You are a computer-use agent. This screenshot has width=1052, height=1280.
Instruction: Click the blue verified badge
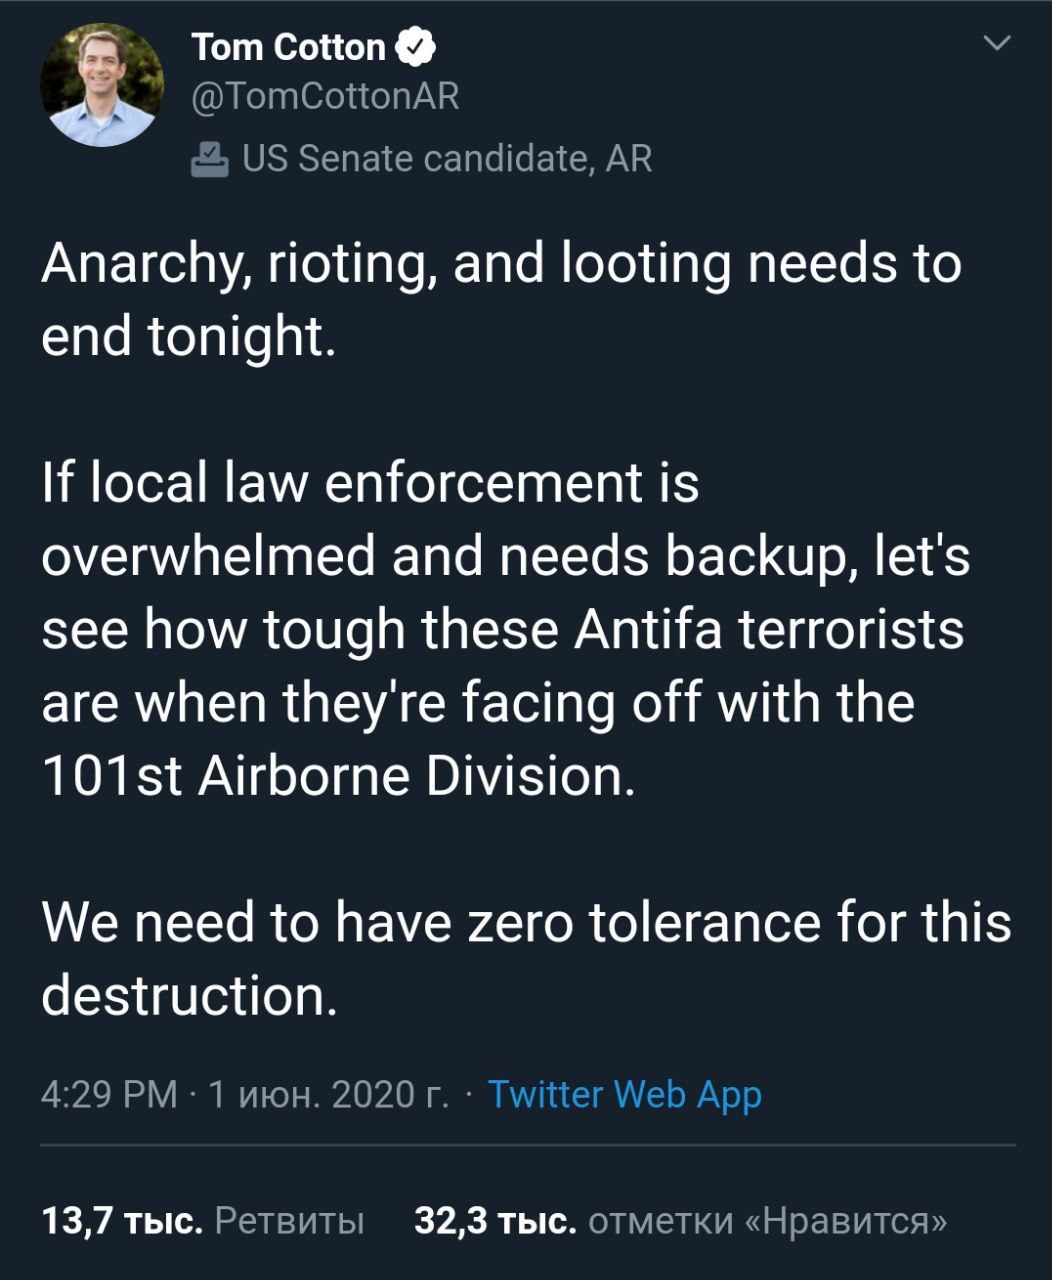(x=415, y=47)
